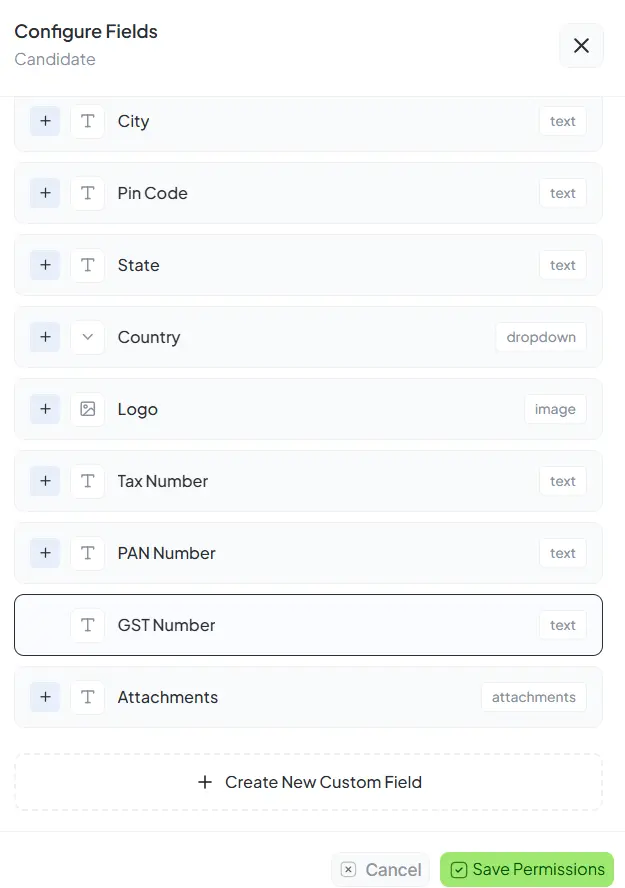Click the text icon on the Attachments row
This screenshot has width=625, height=888.
(88, 697)
